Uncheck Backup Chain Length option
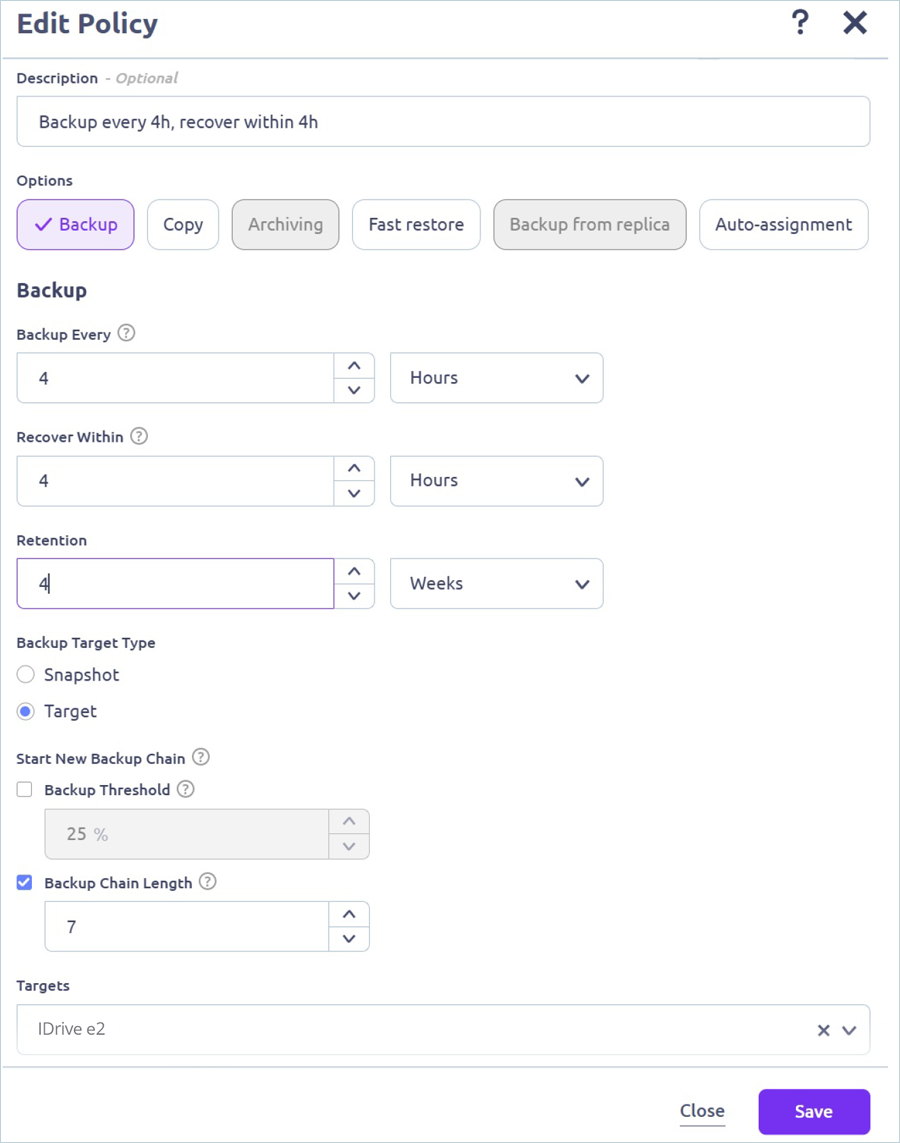 pos(25,883)
